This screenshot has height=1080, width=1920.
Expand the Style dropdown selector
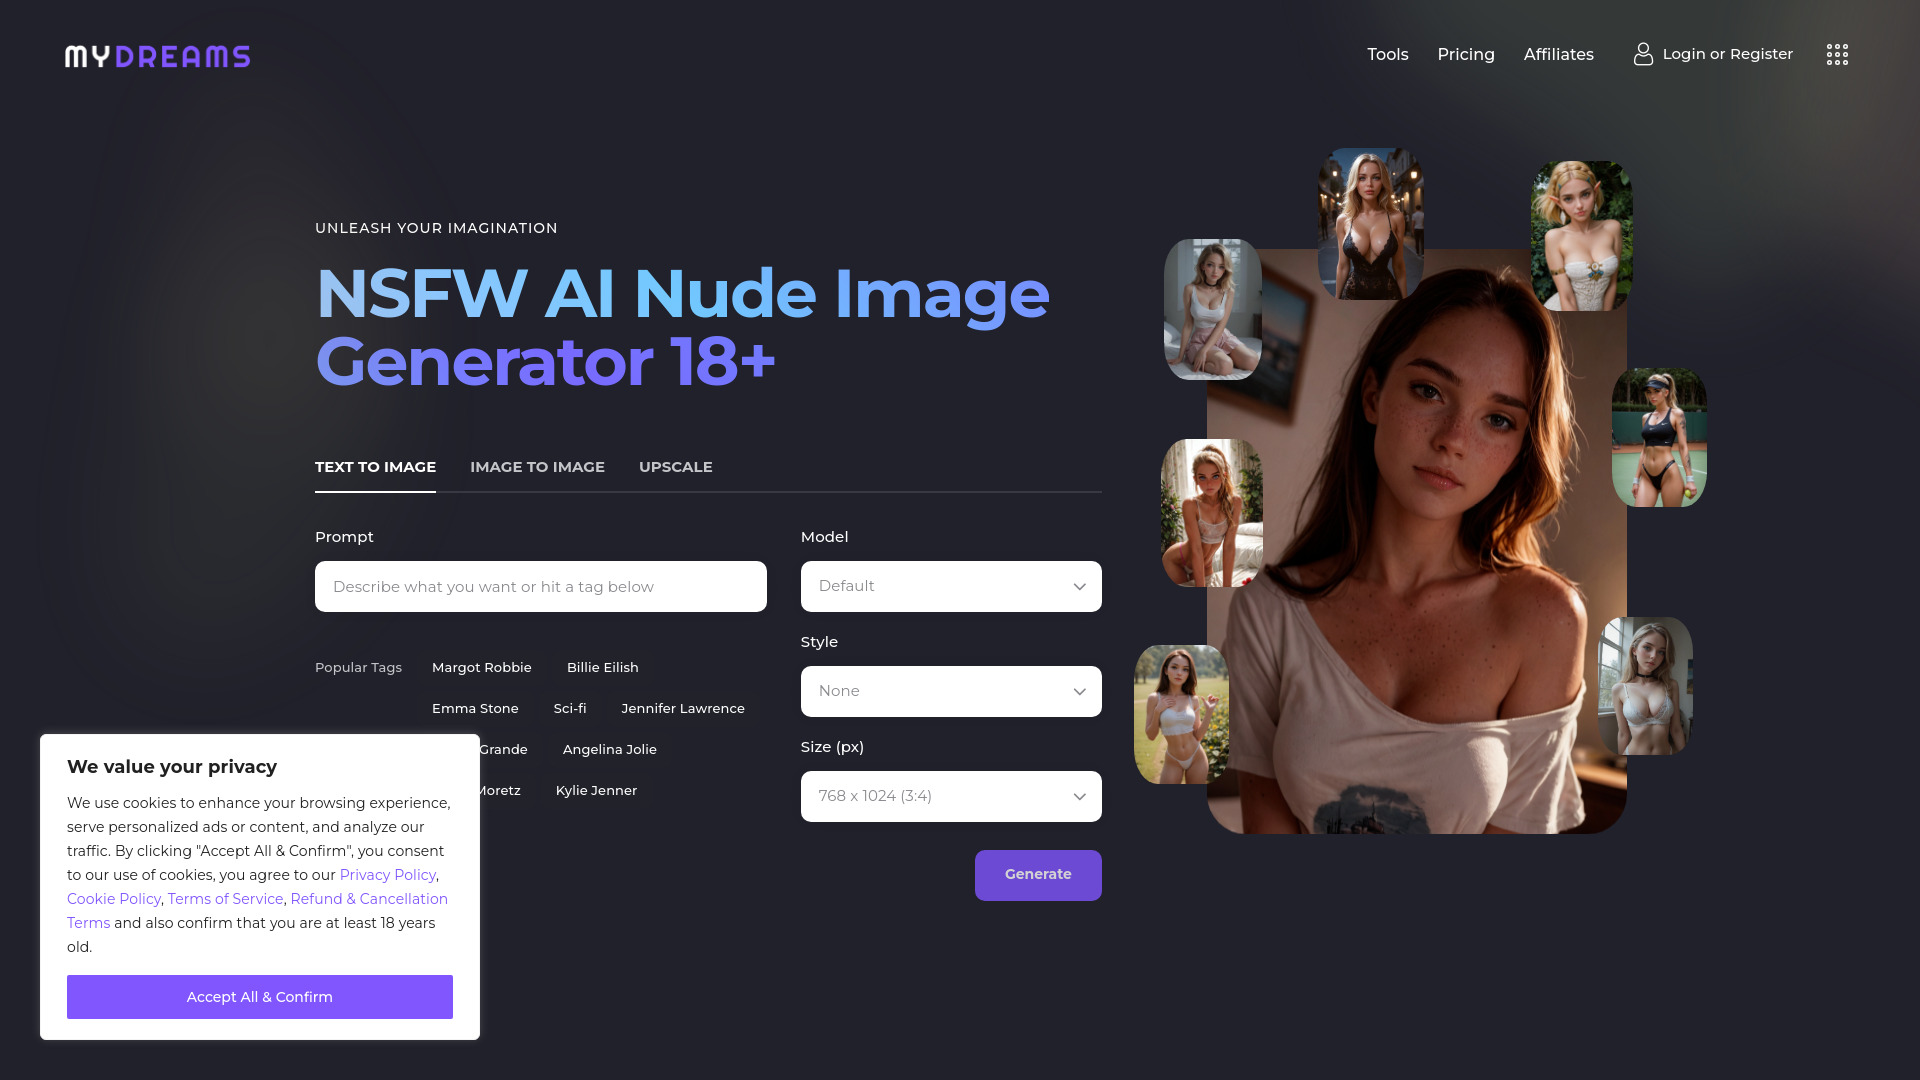[x=951, y=691]
